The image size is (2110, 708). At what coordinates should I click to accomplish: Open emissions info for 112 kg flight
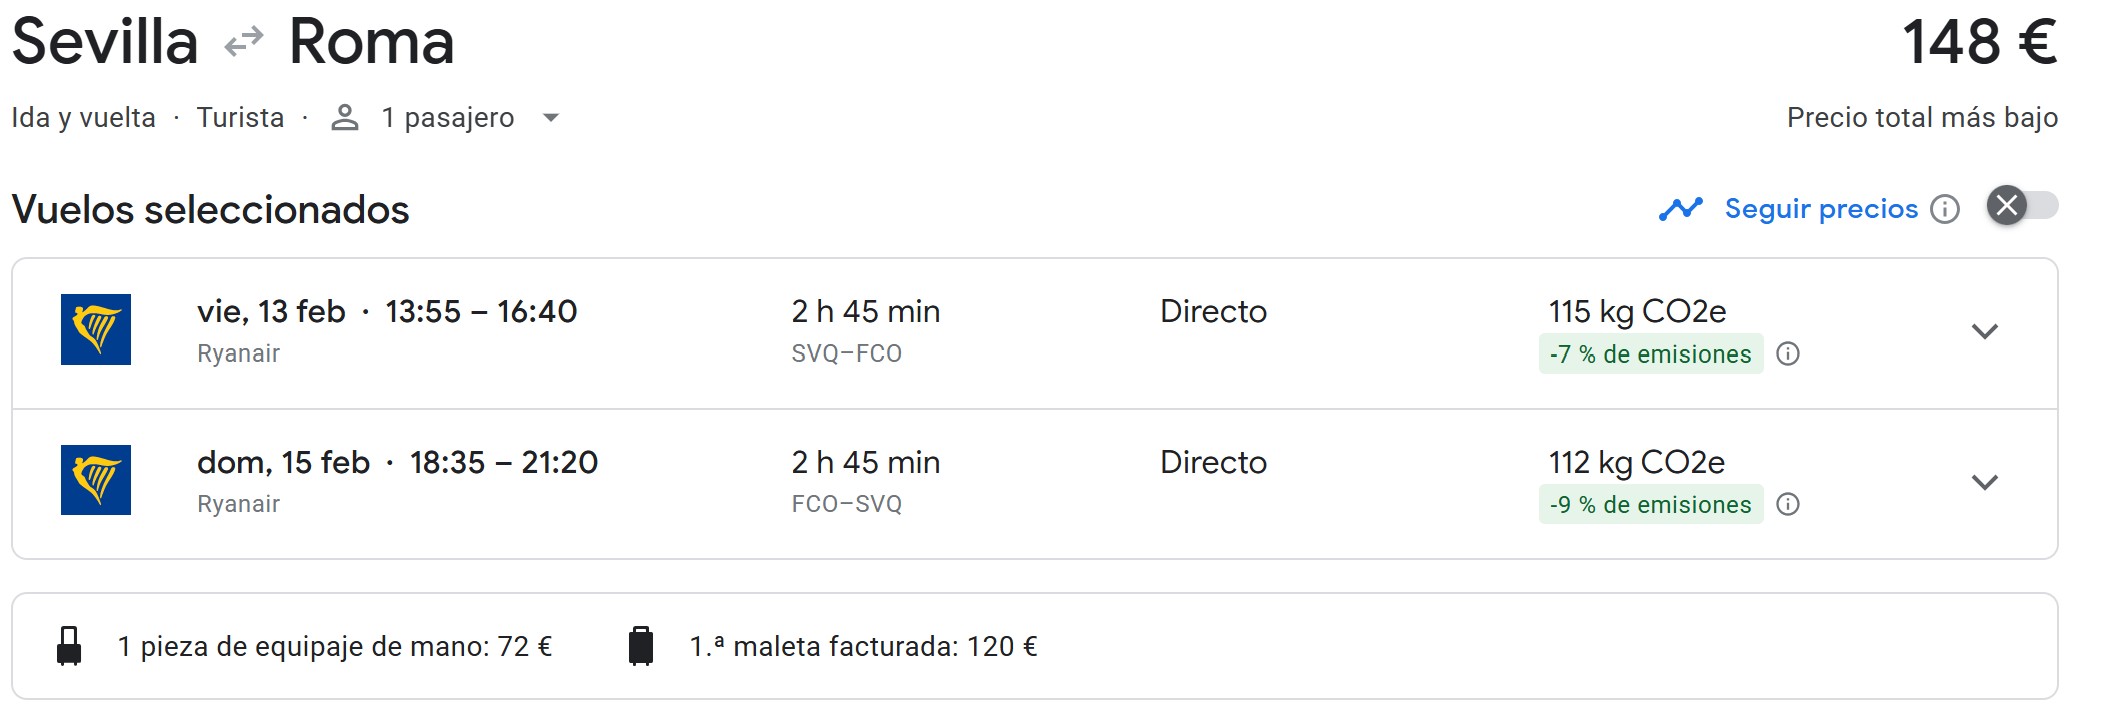tap(1788, 504)
